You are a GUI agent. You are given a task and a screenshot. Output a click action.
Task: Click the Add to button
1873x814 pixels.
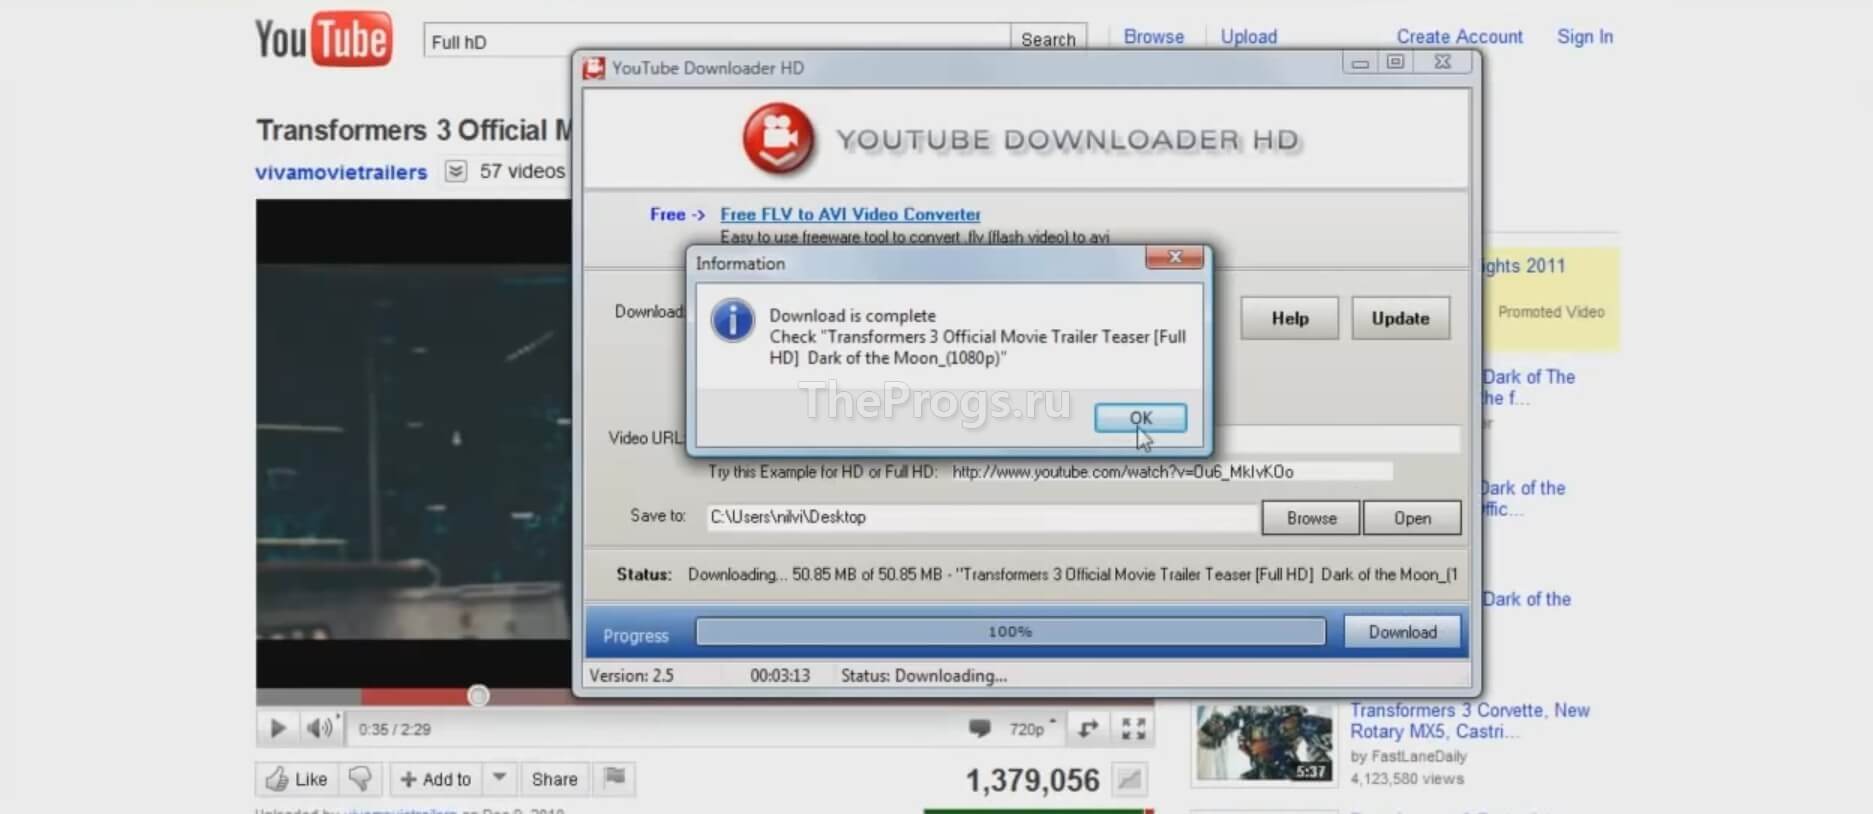[x=436, y=779]
